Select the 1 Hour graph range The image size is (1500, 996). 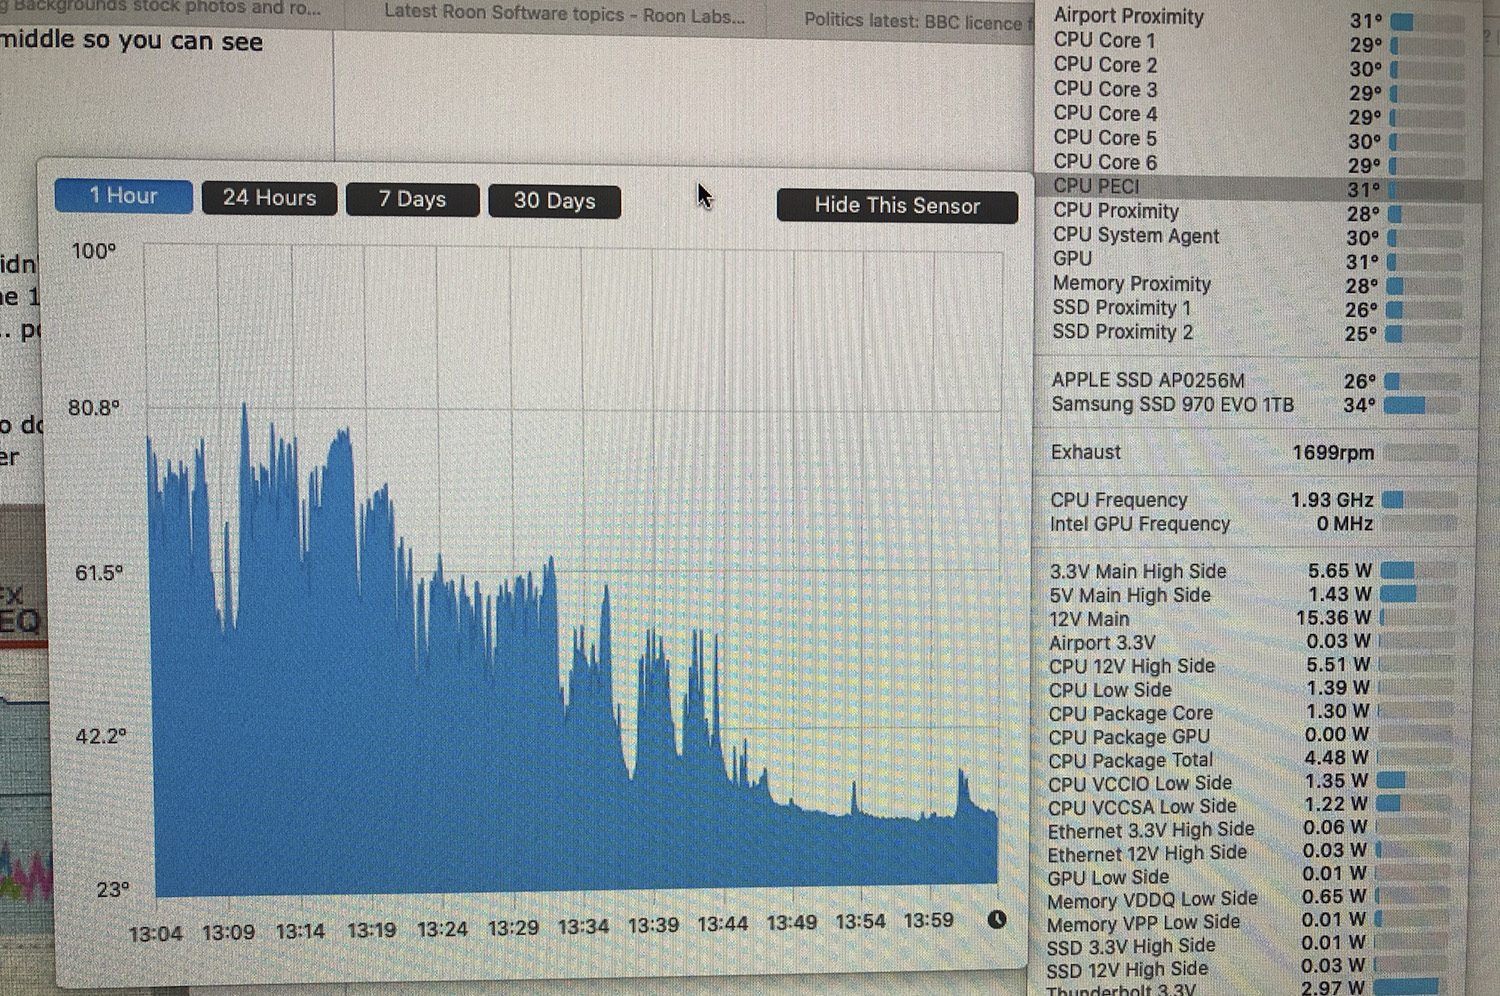pos(123,196)
